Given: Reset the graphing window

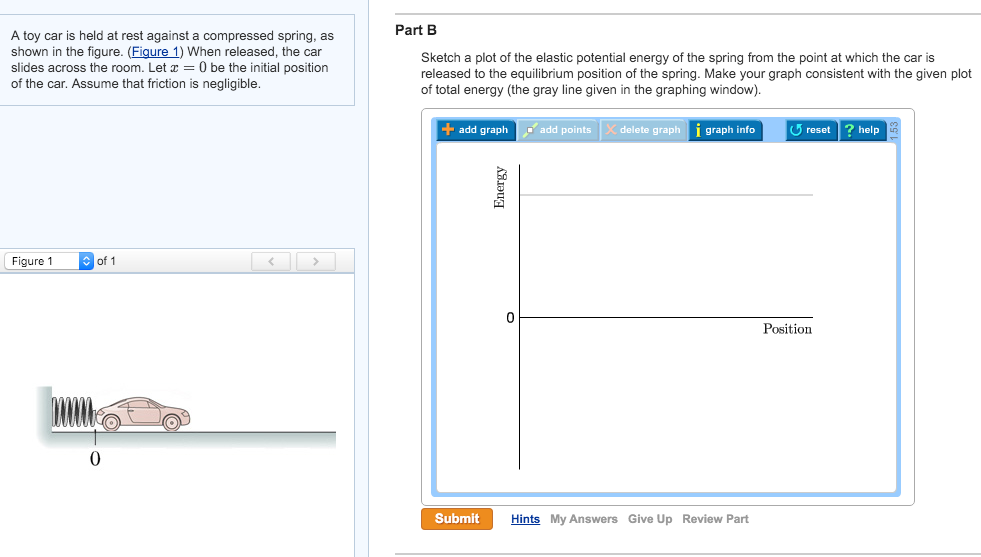Looking at the screenshot, I should pyautogui.click(x=810, y=130).
